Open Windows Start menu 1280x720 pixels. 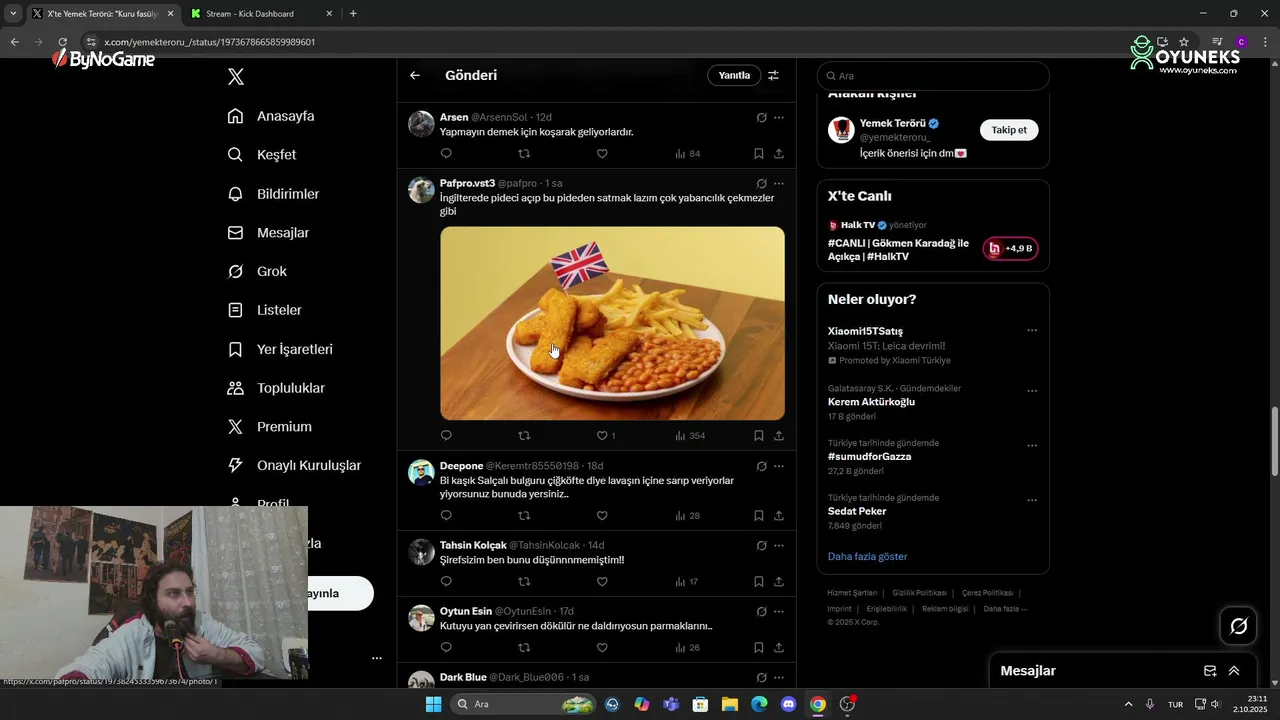[x=433, y=704]
